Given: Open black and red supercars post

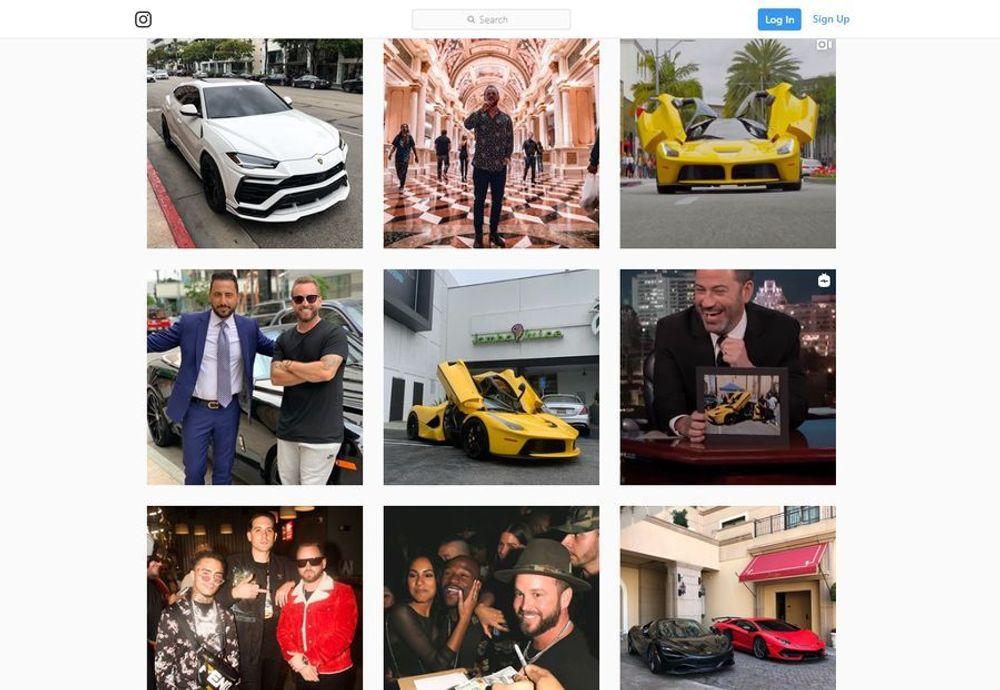Looking at the screenshot, I should 728,598.
